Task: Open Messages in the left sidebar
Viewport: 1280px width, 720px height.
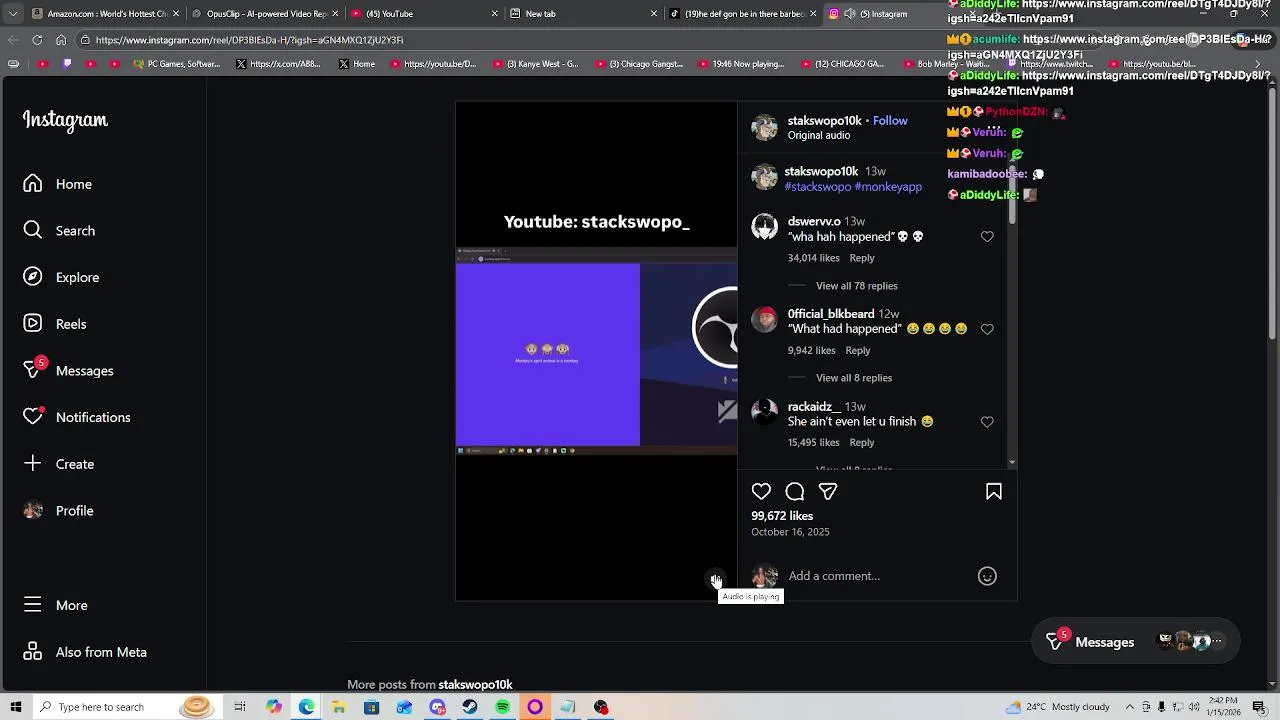Action: pyautogui.click(x=69, y=370)
